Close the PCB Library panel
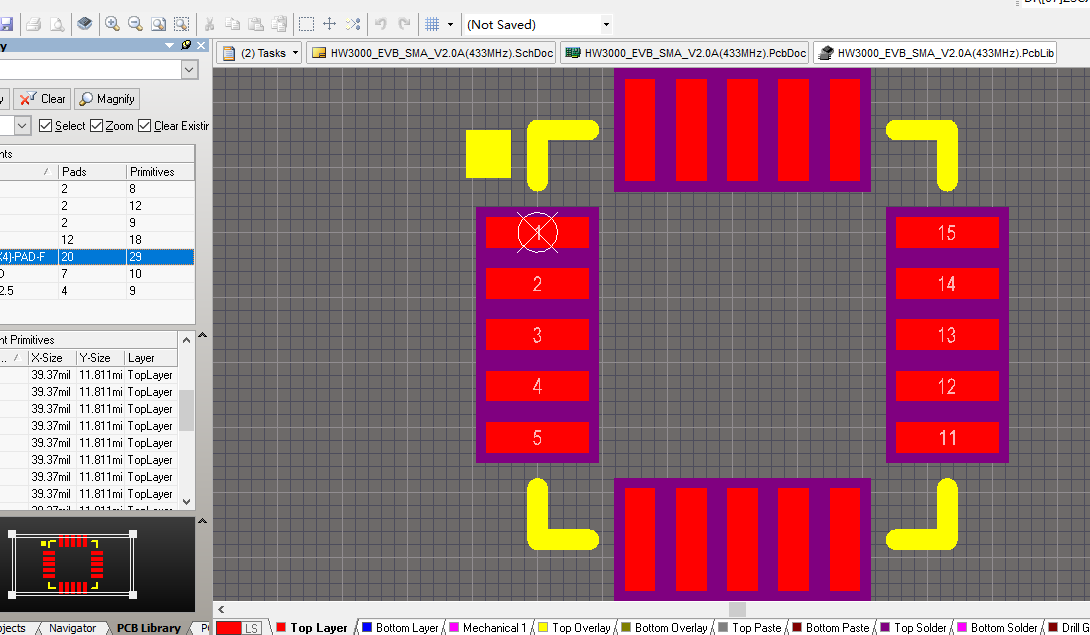 coord(201,45)
